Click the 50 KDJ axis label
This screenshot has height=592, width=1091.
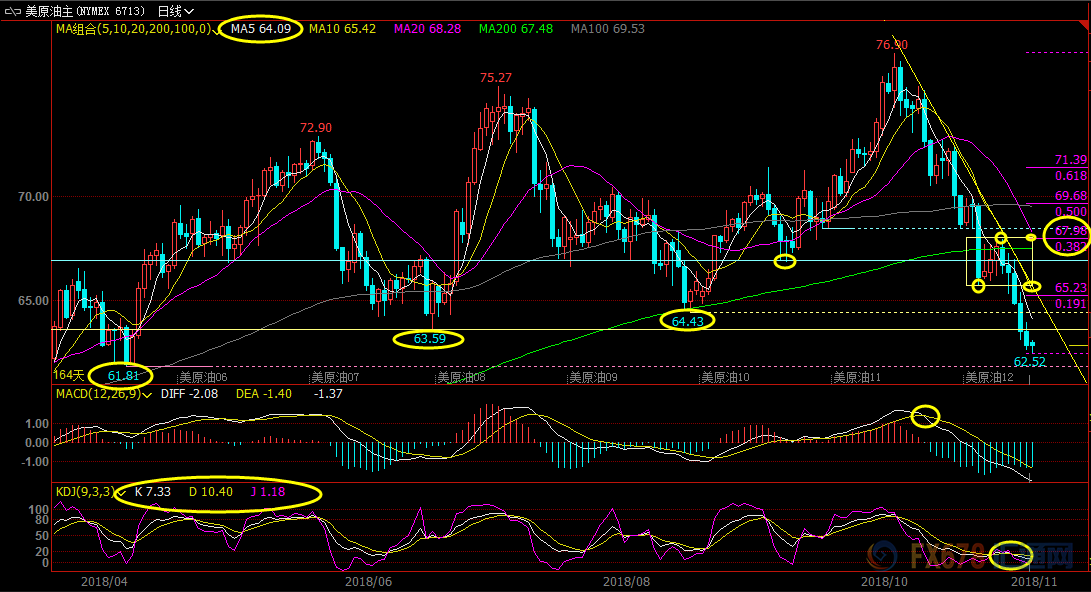tap(42, 536)
